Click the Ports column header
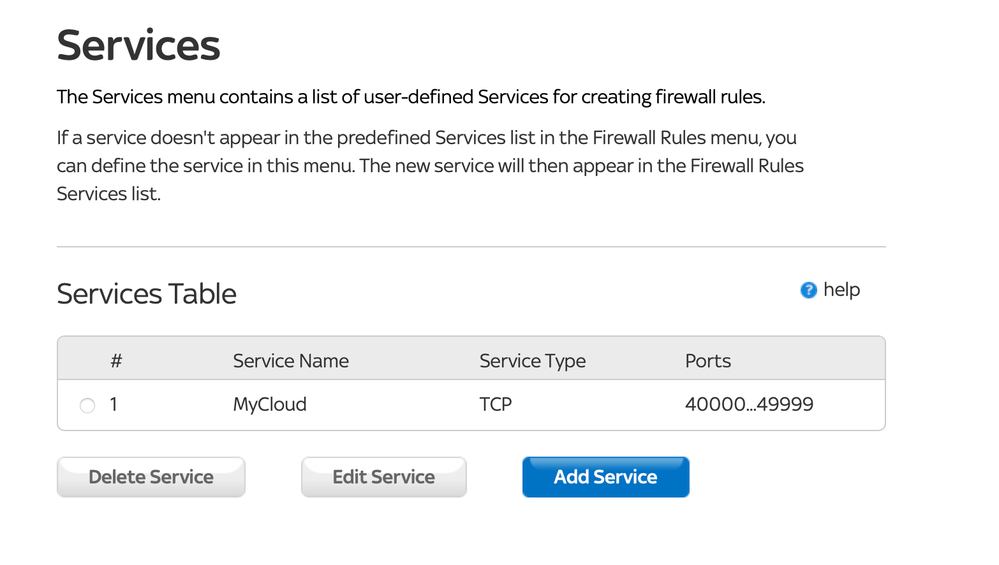 (x=708, y=361)
